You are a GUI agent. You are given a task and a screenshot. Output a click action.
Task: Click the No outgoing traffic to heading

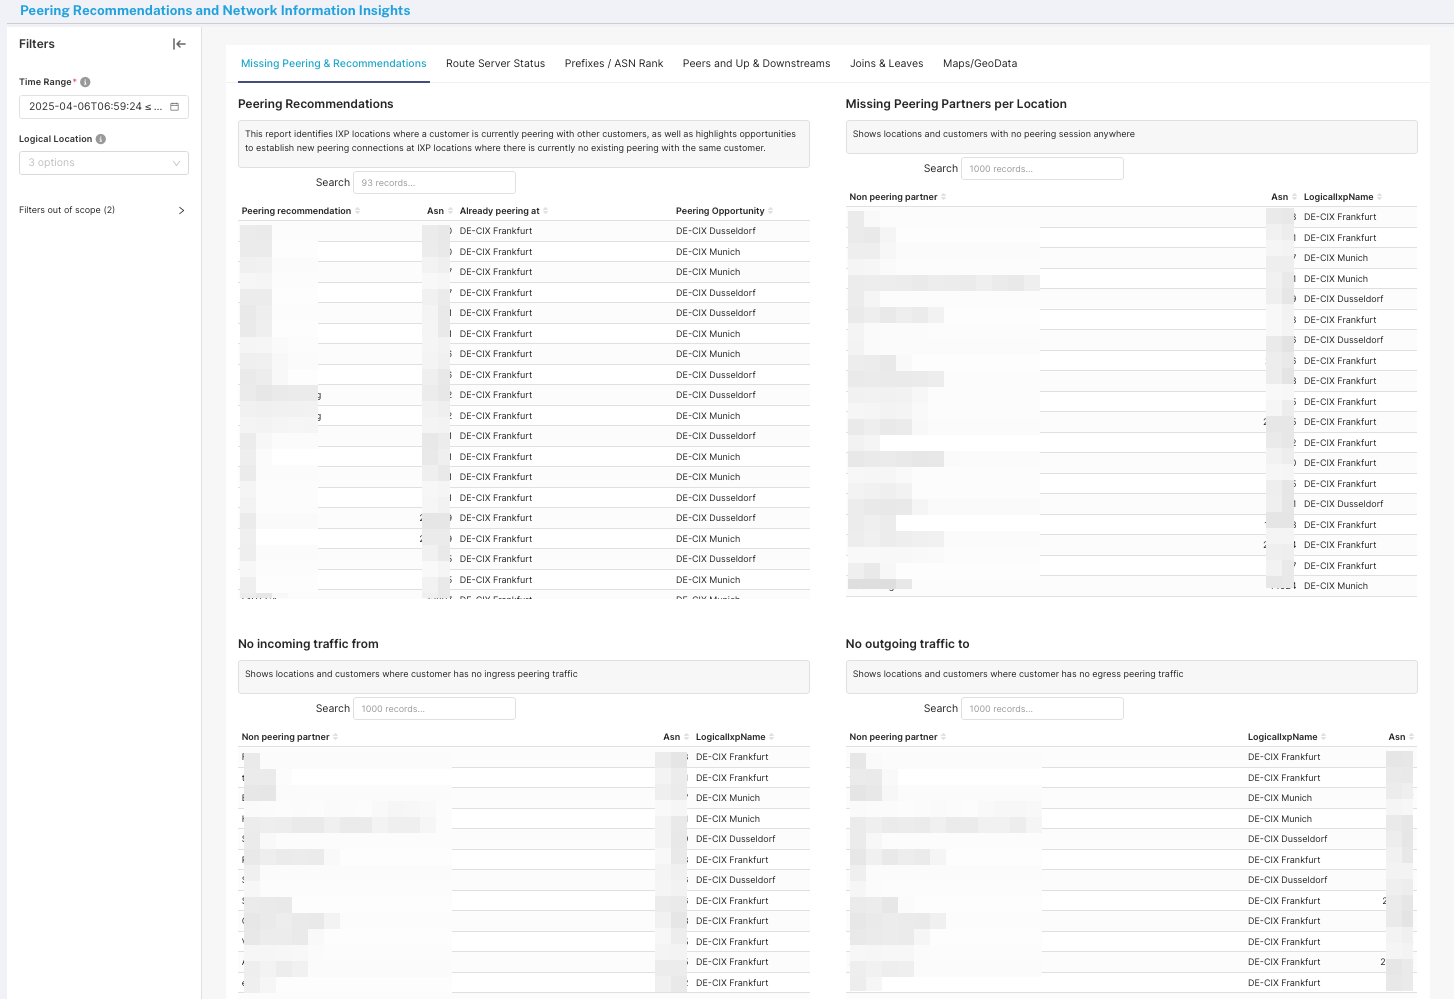point(907,644)
